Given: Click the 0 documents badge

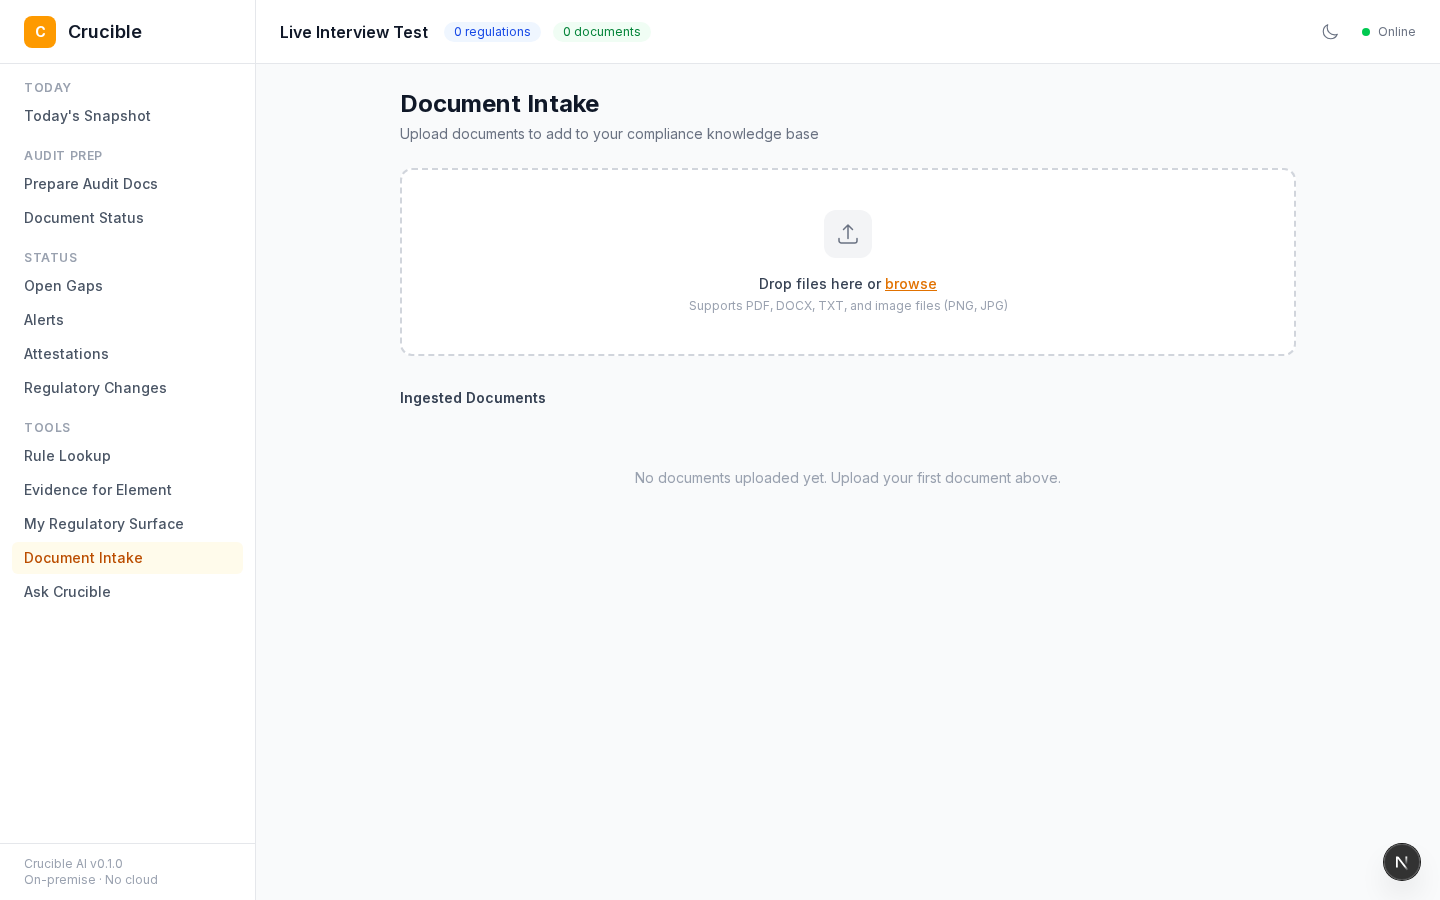Looking at the screenshot, I should click(x=601, y=32).
